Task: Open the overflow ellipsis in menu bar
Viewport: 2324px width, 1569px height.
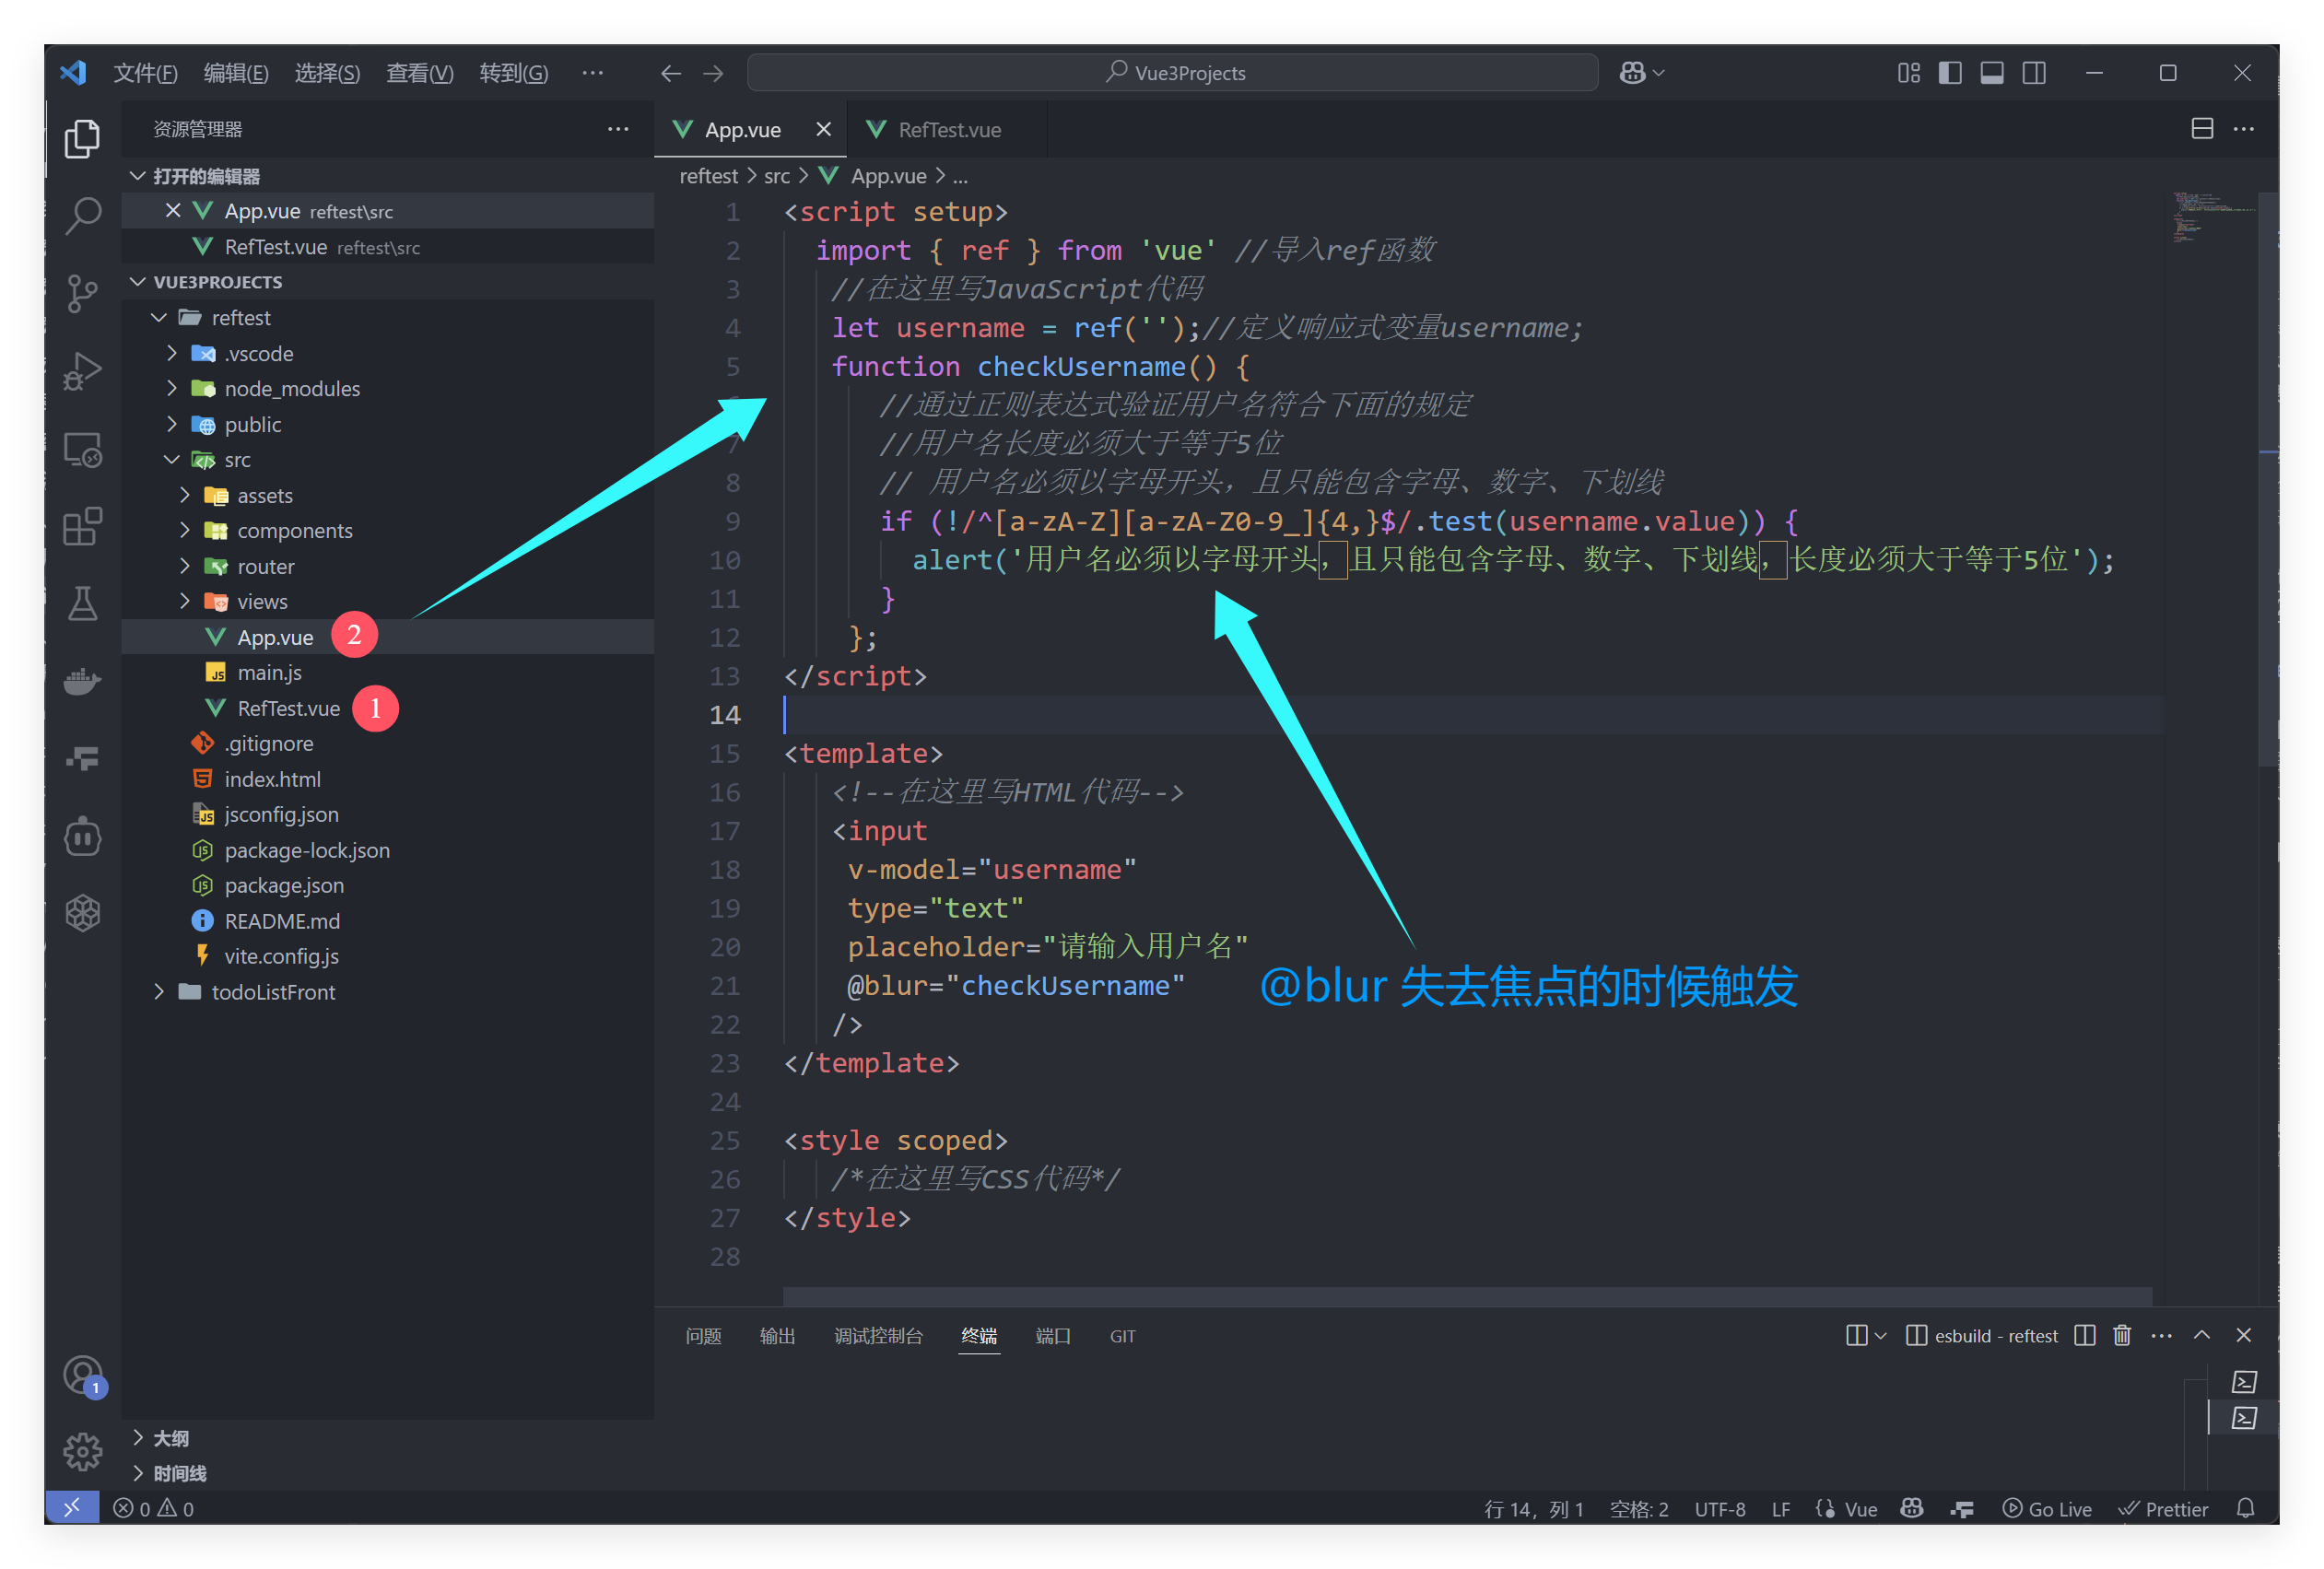Action: (x=593, y=73)
